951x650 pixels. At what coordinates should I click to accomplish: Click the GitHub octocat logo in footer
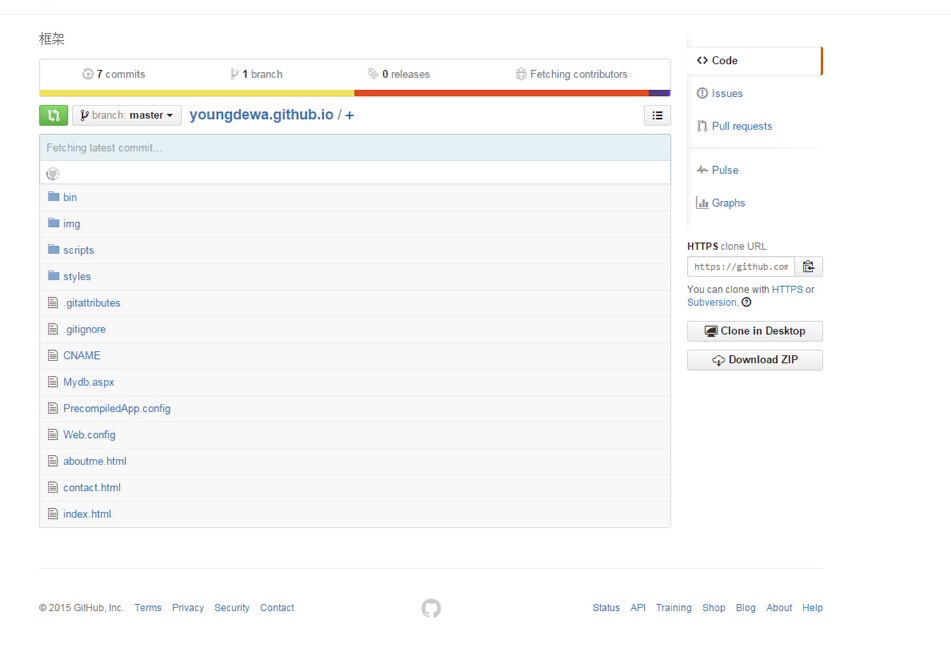click(431, 608)
